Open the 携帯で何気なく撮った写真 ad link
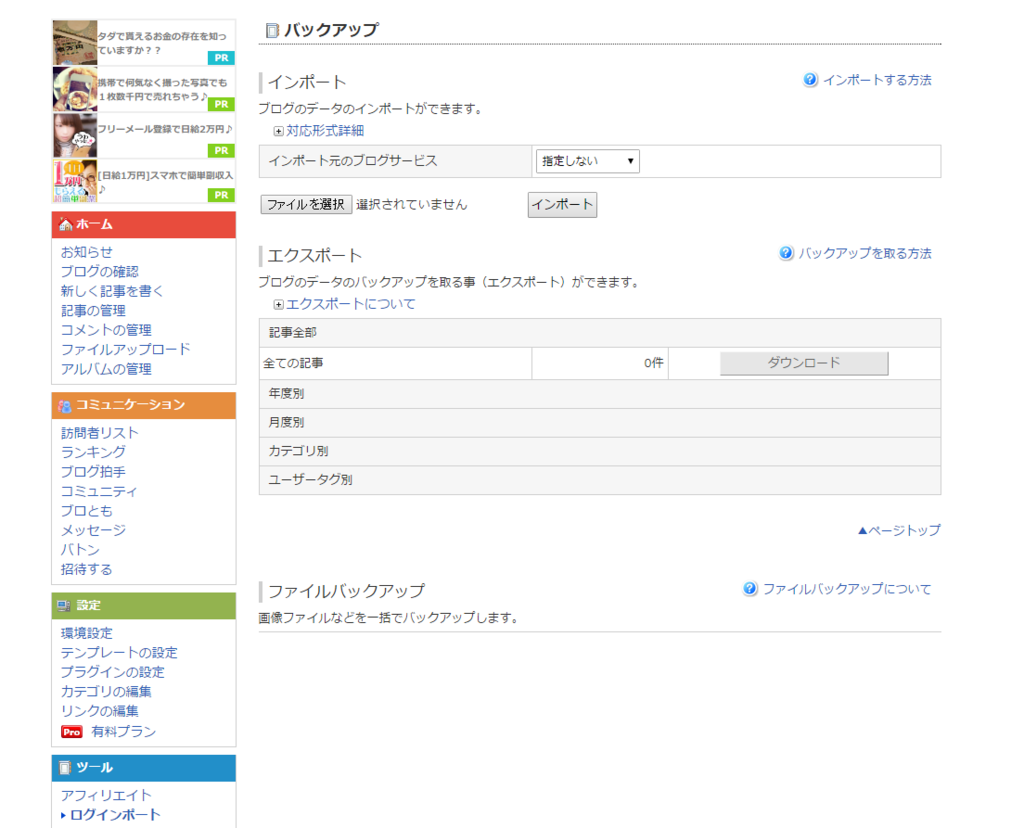 (163, 89)
